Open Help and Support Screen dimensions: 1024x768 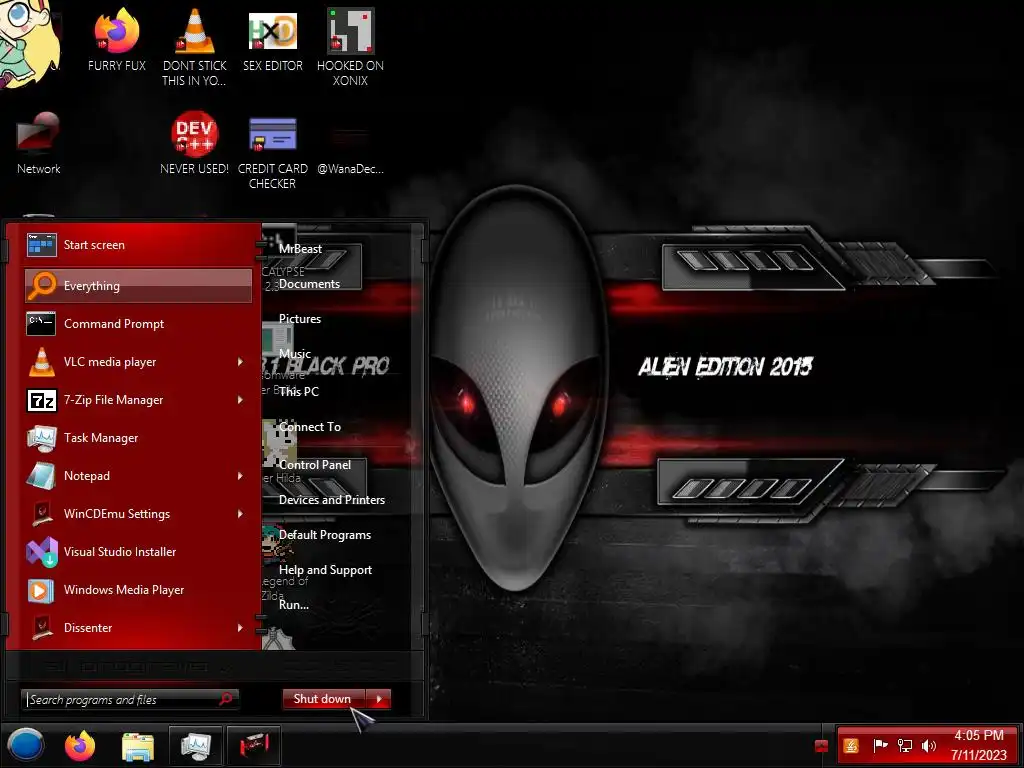point(325,570)
